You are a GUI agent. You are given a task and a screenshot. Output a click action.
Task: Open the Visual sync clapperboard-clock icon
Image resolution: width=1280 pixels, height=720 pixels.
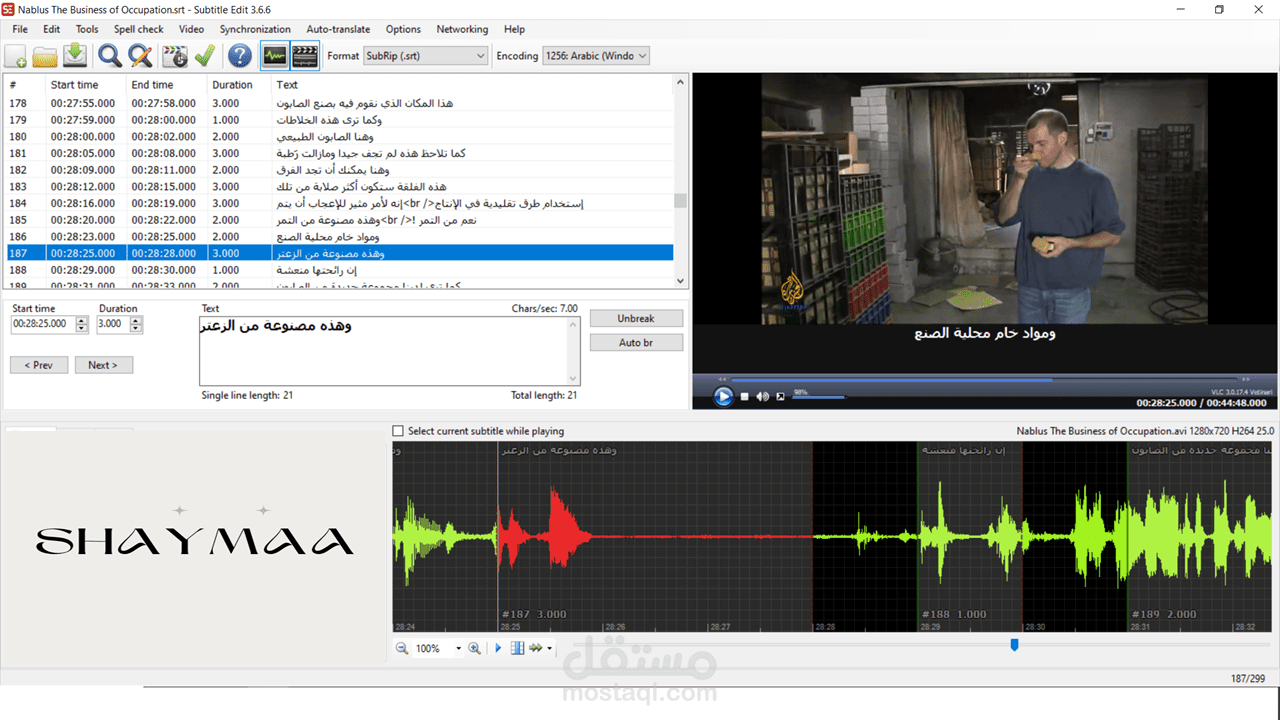(175, 56)
